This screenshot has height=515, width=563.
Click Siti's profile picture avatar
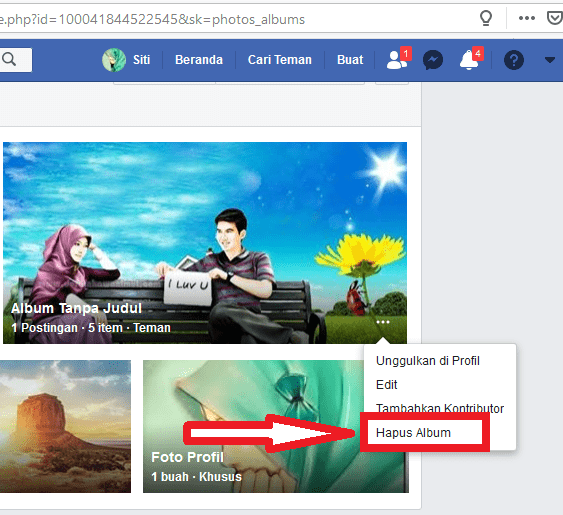point(114,60)
